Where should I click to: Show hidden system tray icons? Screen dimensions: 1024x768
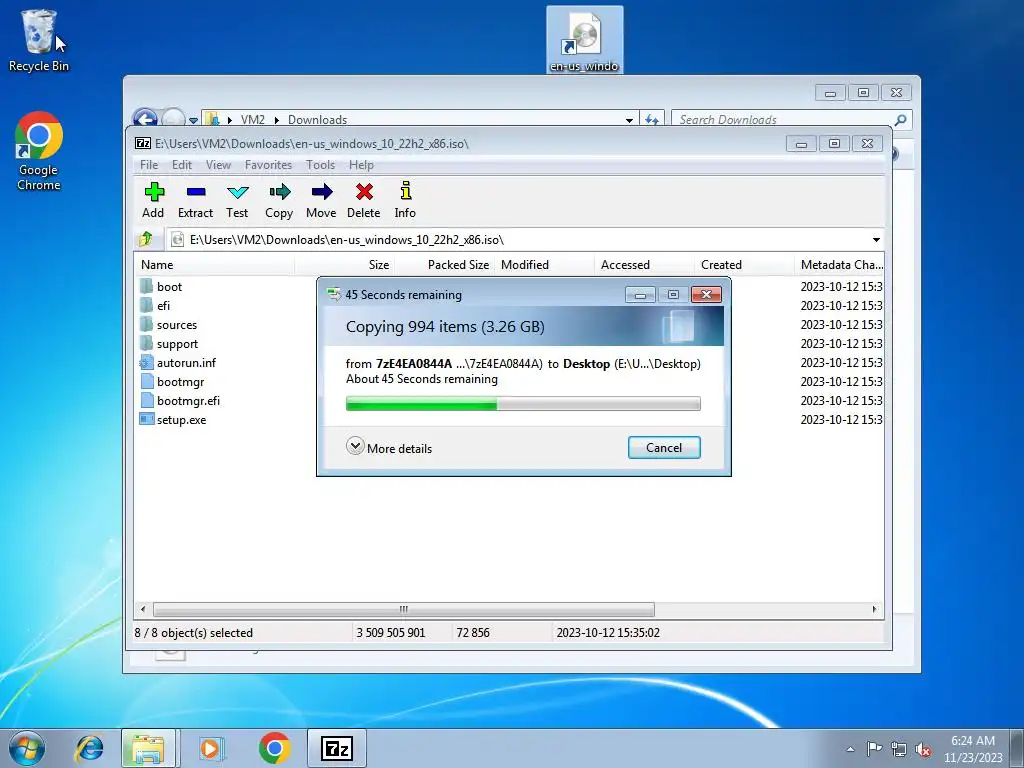point(850,749)
